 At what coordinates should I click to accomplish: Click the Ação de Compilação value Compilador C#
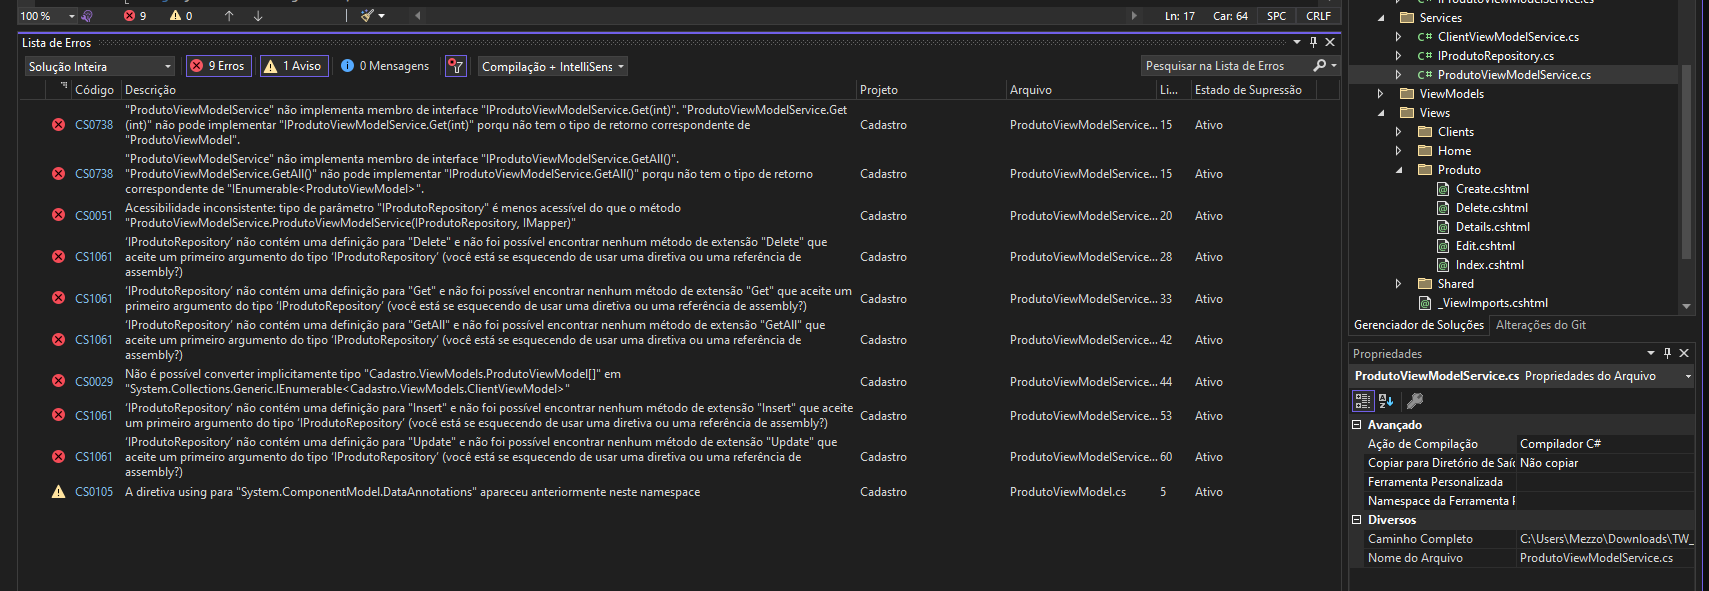click(1604, 443)
